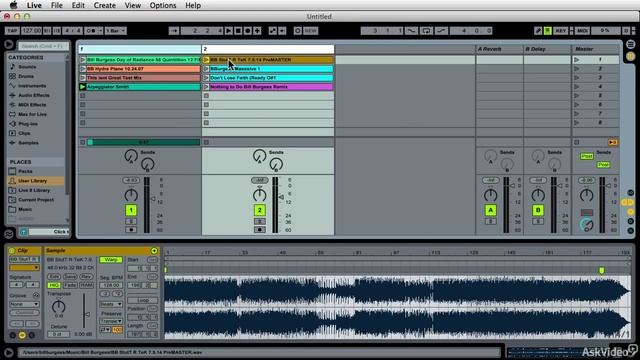Collapse the browser with the triangle button
Image resolution: width=640 pixels, height=360 pixels.
[8, 44]
